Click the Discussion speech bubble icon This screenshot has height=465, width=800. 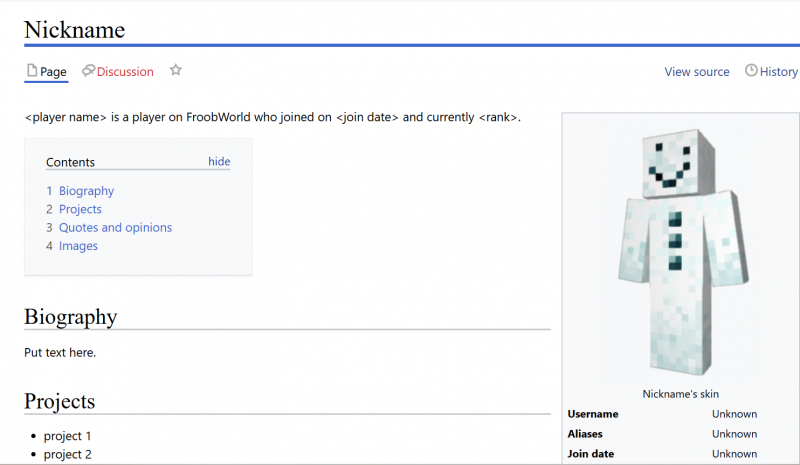pos(88,70)
